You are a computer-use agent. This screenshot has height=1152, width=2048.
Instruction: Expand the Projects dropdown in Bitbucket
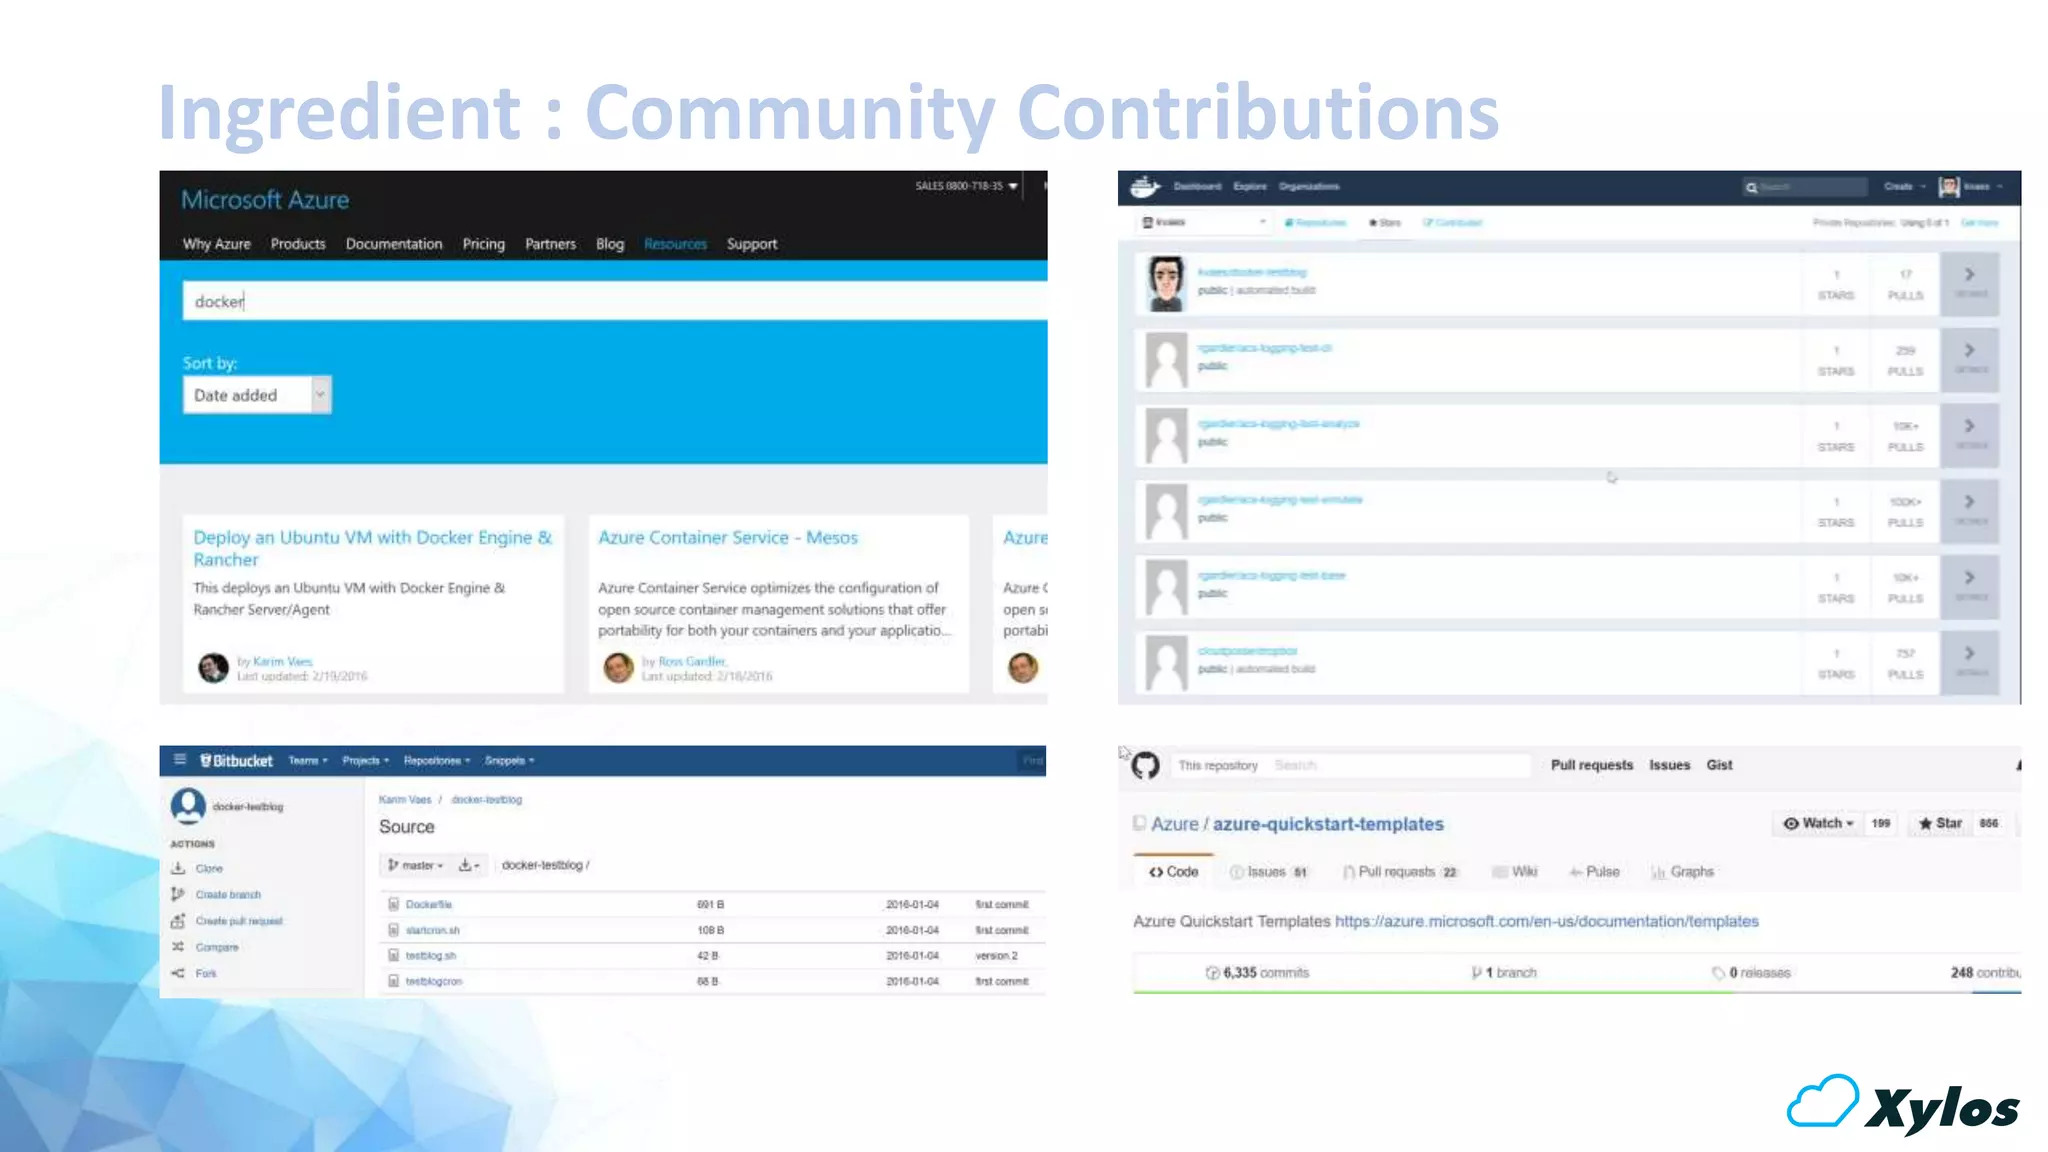pos(366,761)
